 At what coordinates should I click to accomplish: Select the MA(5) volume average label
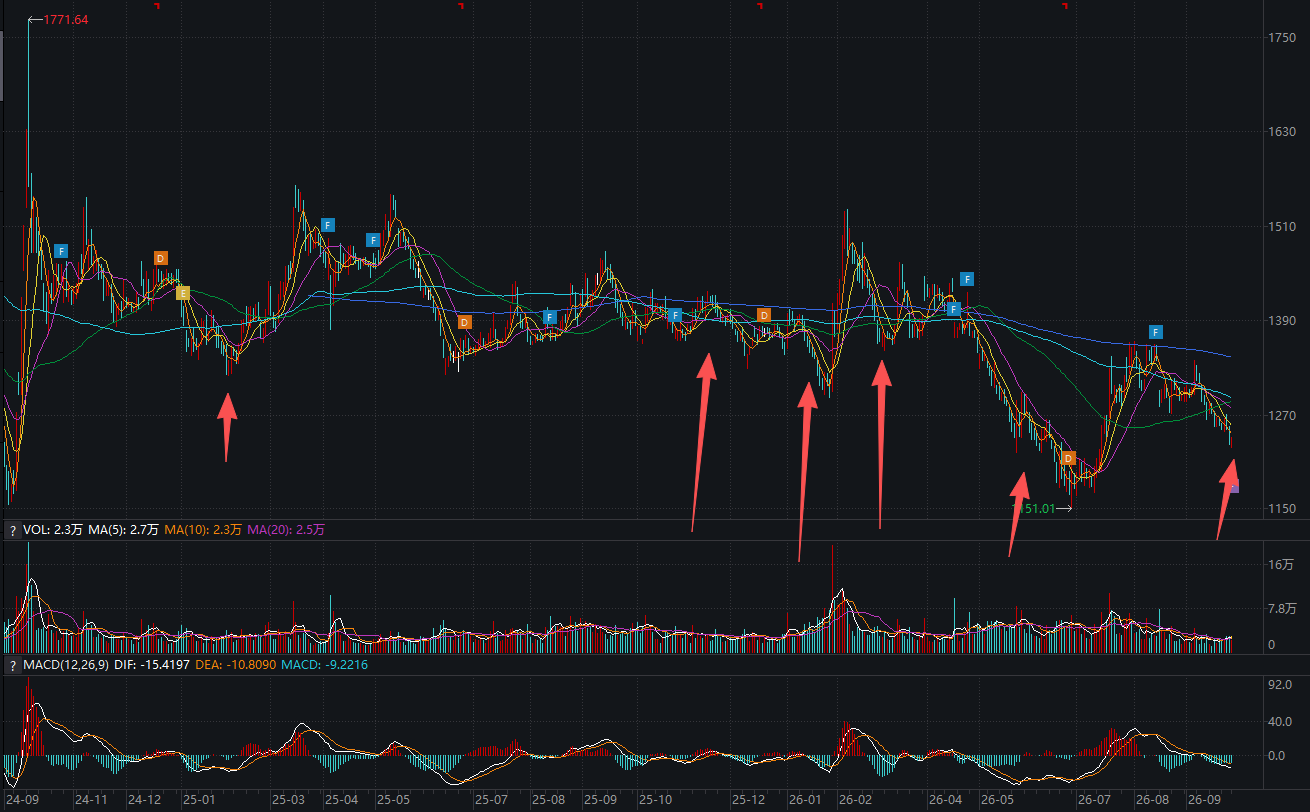[x=124, y=530]
